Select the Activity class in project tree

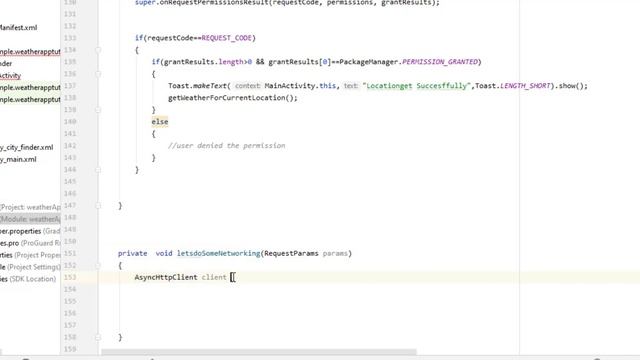pos(10,76)
